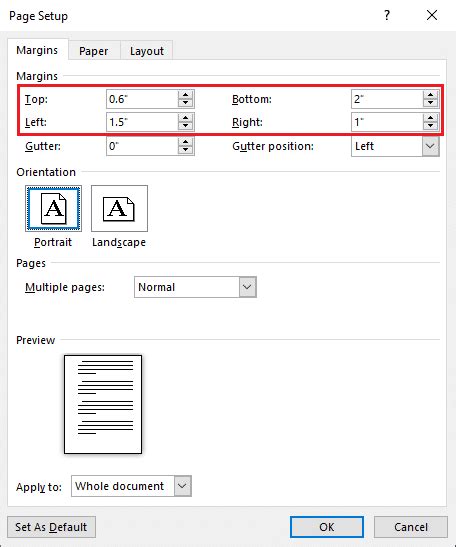Switch to the Paper tab
Image resolution: width=456 pixels, height=547 pixels.
tap(94, 51)
